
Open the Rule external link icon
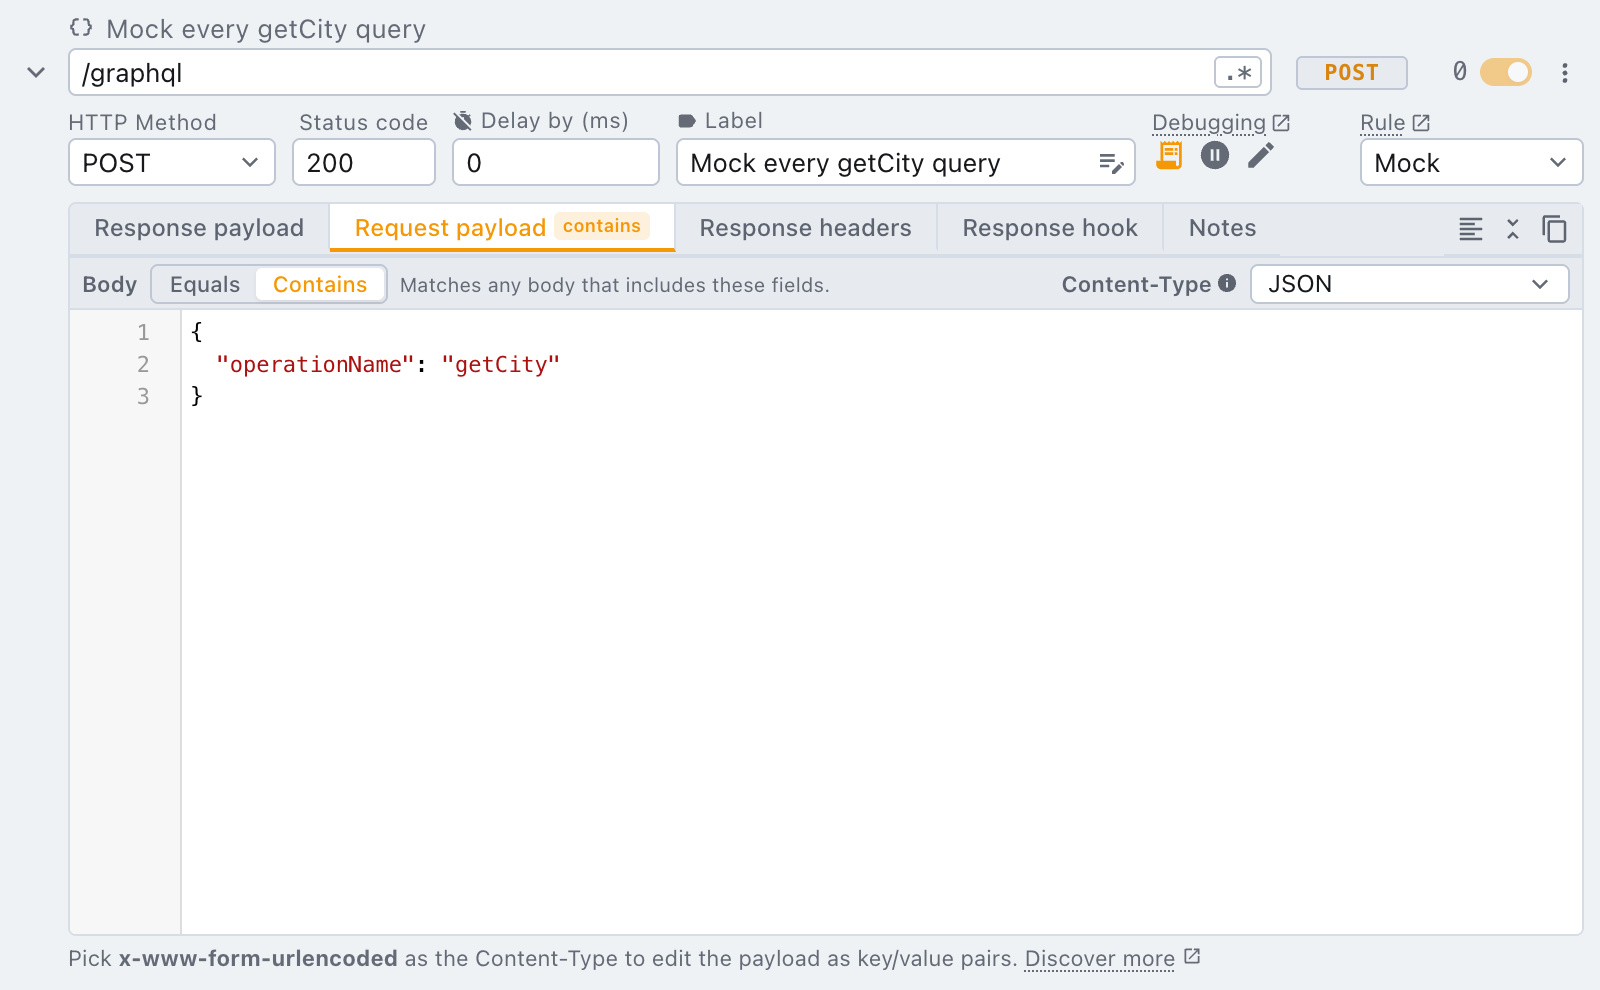pos(1421,123)
